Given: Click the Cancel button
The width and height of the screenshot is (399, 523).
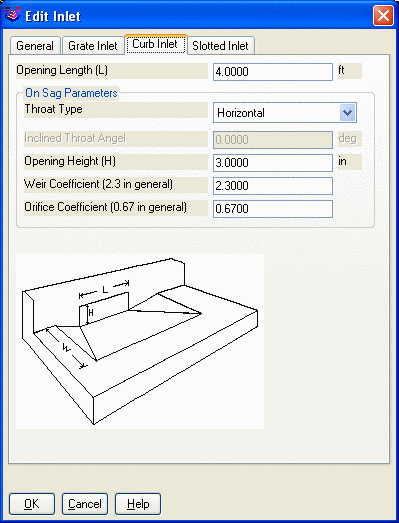Looking at the screenshot, I should click(x=85, y=504).
